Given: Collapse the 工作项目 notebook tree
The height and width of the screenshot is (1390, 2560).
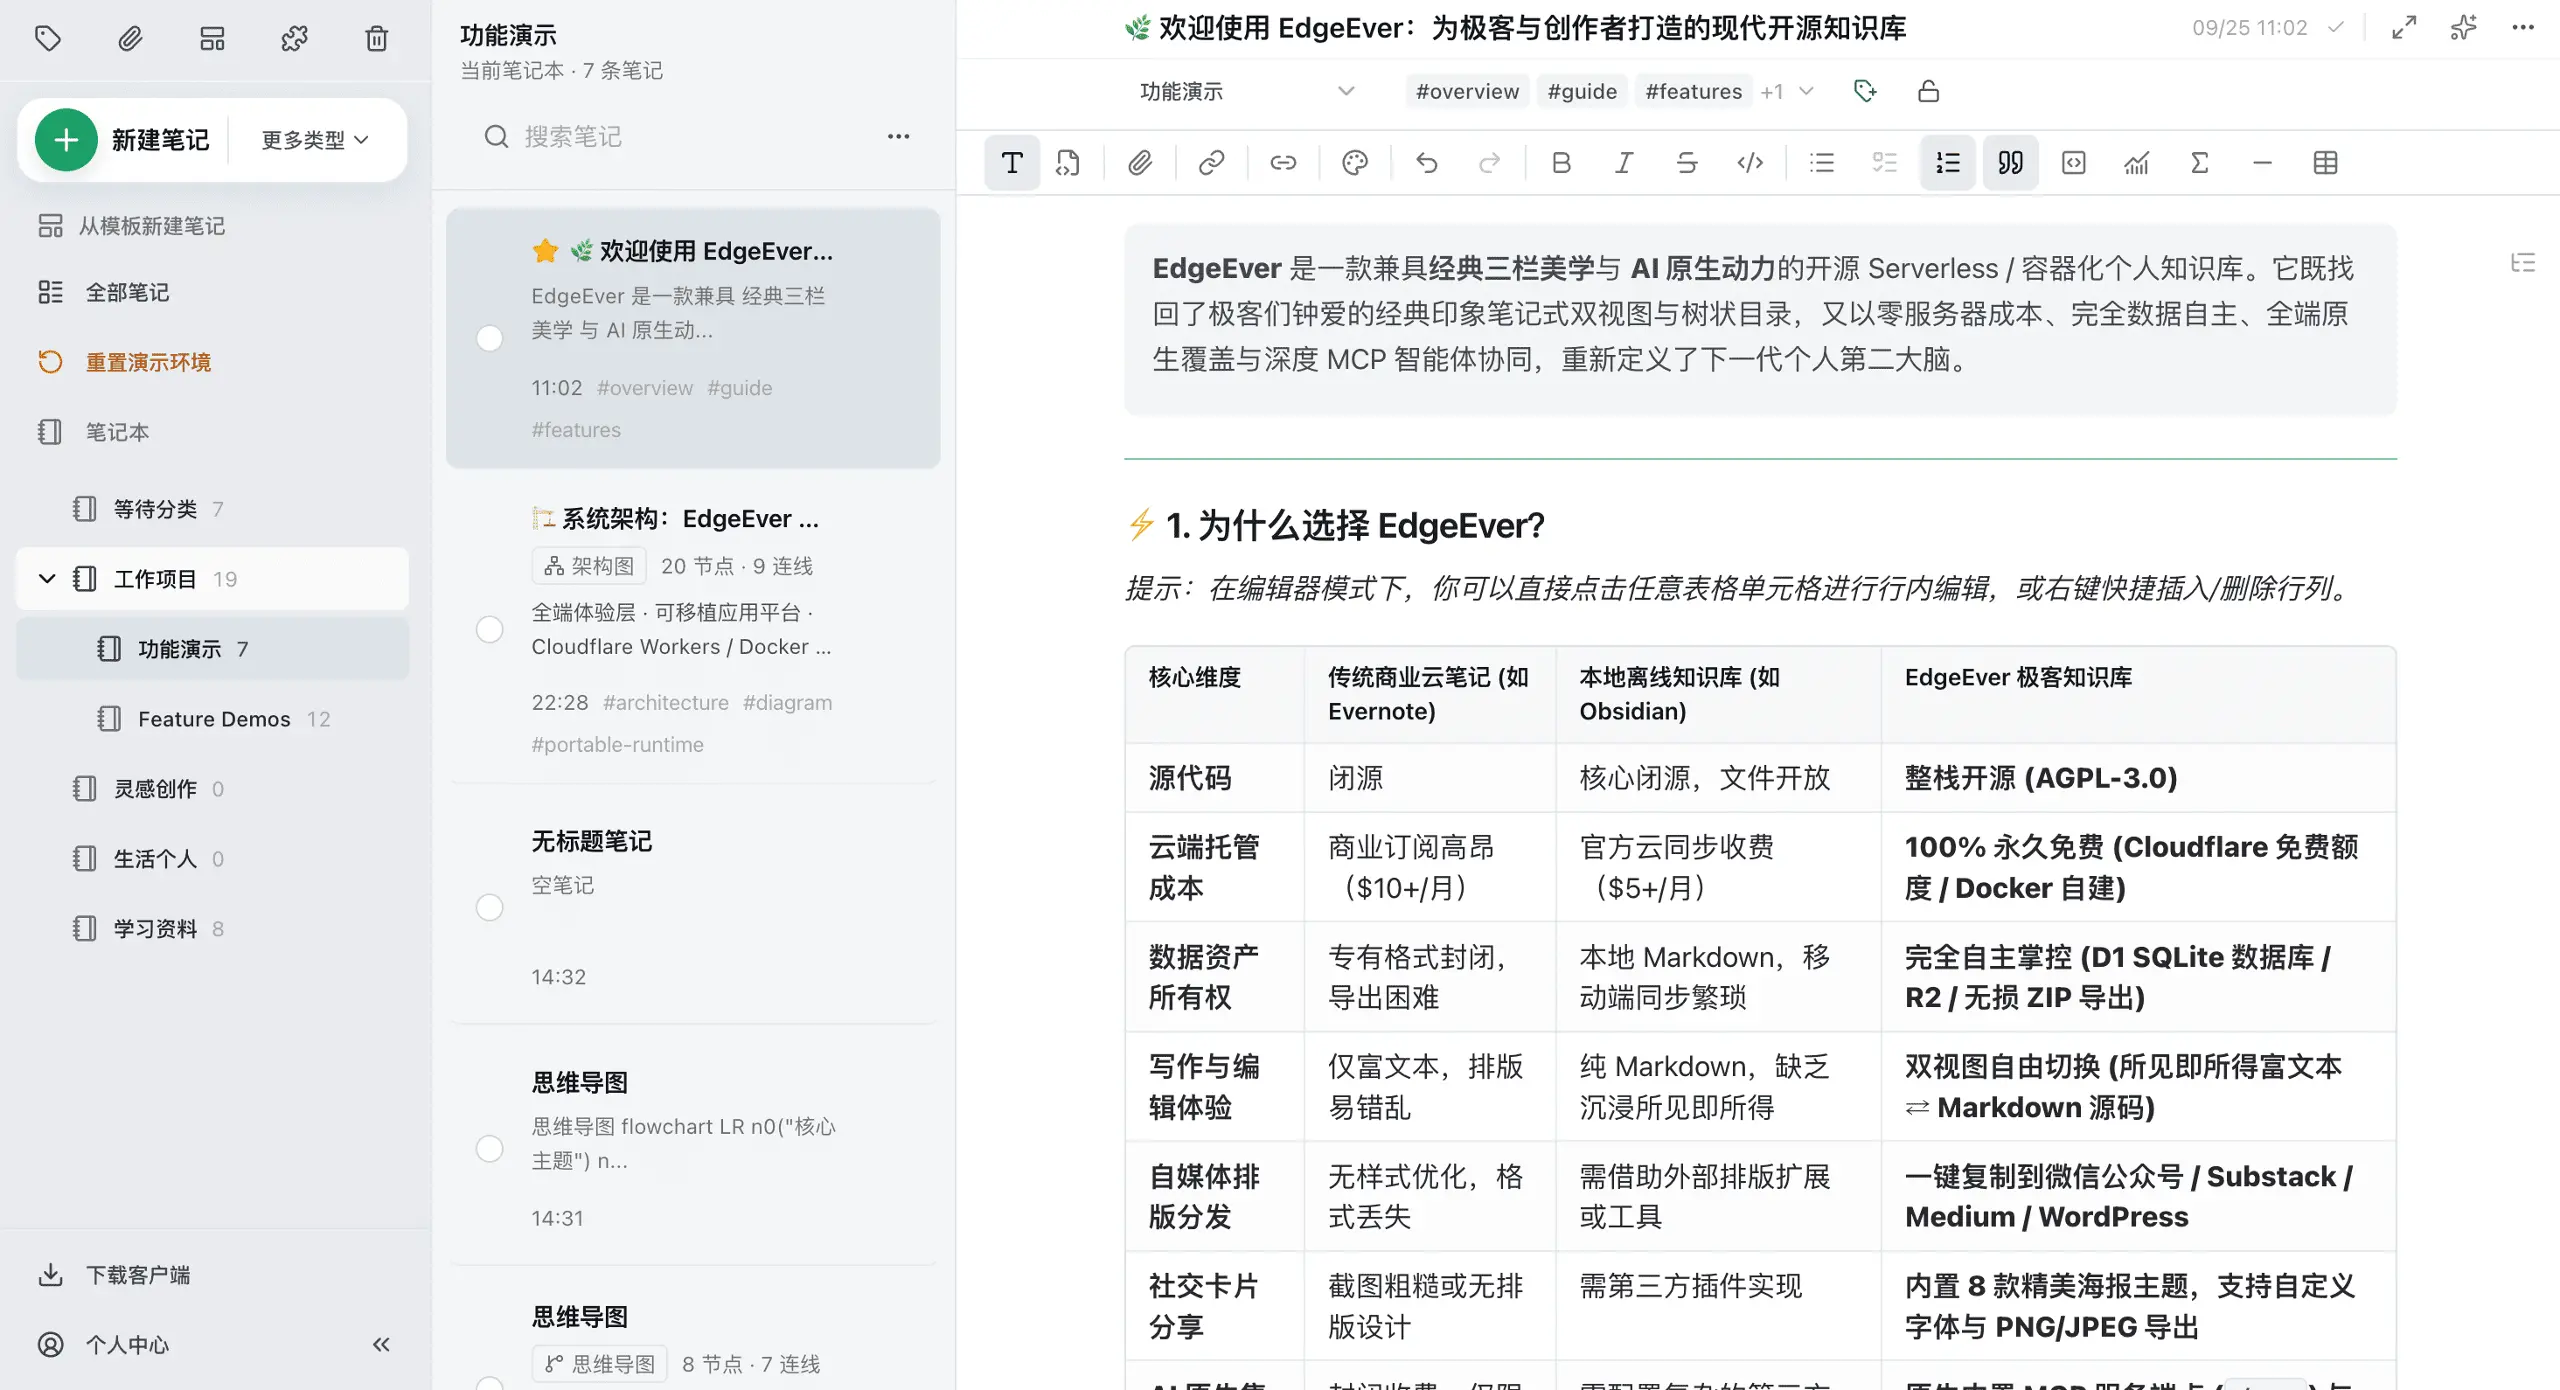Looking at the screenshot, I should 46,578.
